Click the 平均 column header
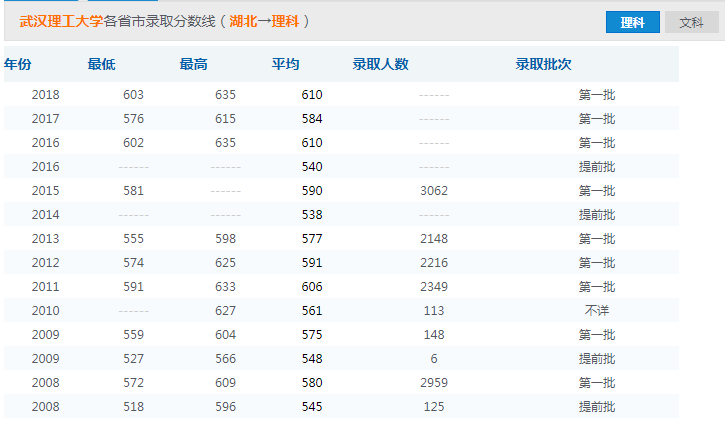 286,65
